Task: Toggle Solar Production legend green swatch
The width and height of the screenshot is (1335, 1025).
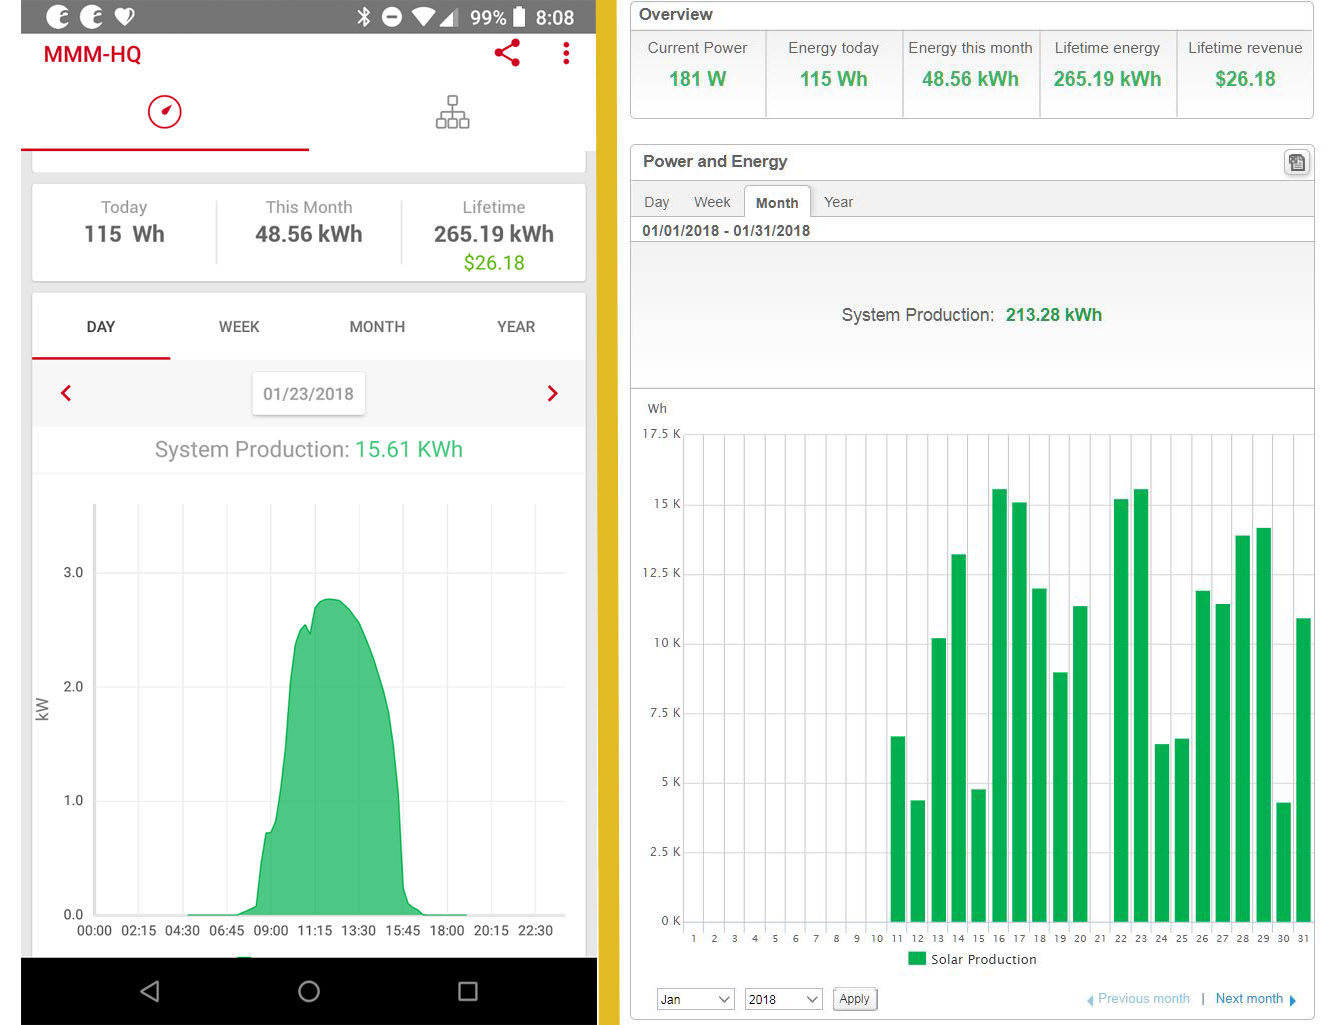Action: point(916,958)
